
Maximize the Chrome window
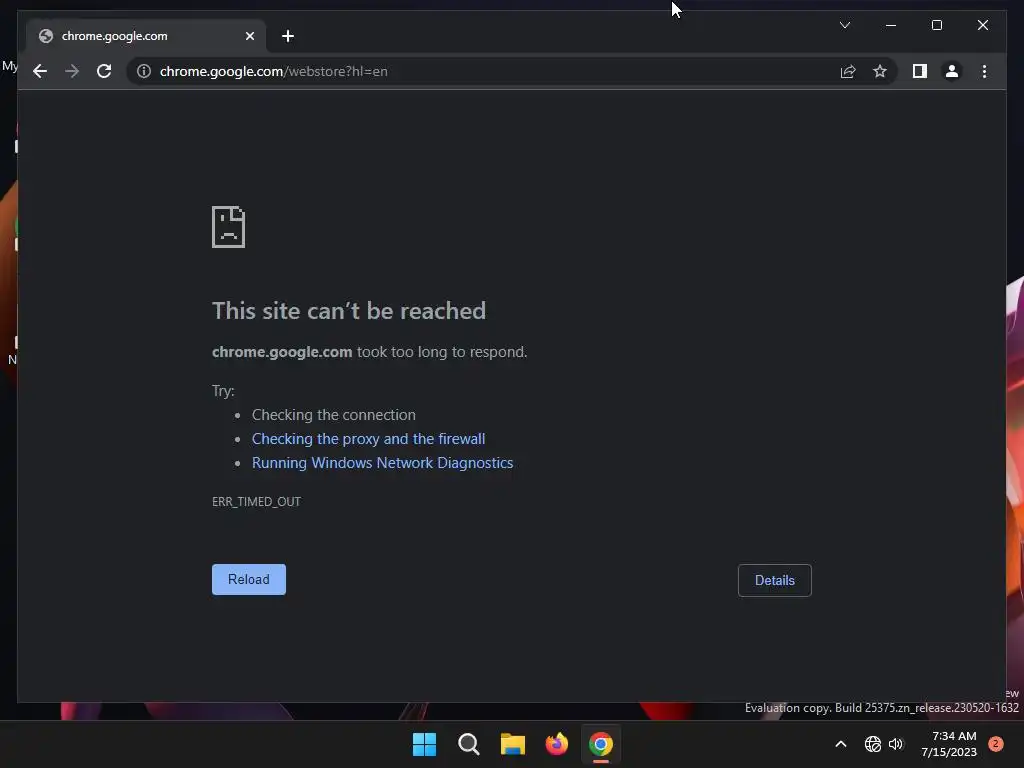tap(936, 25)
